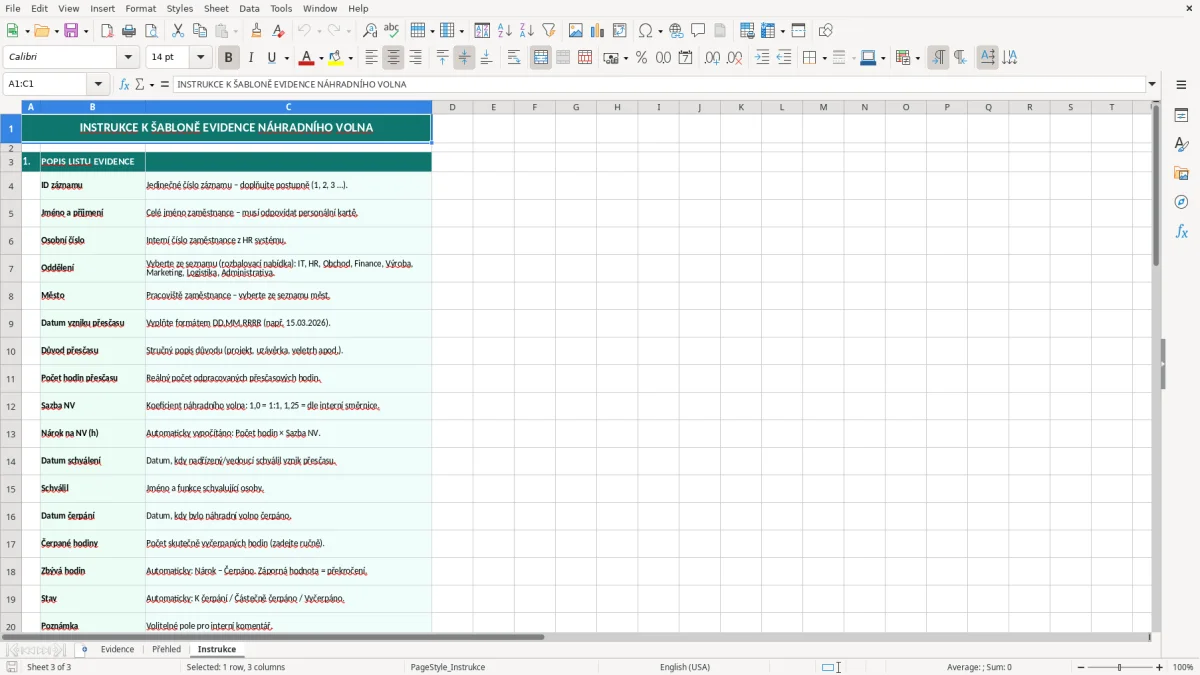Open Borders dropdown arrow

(823, 58)
